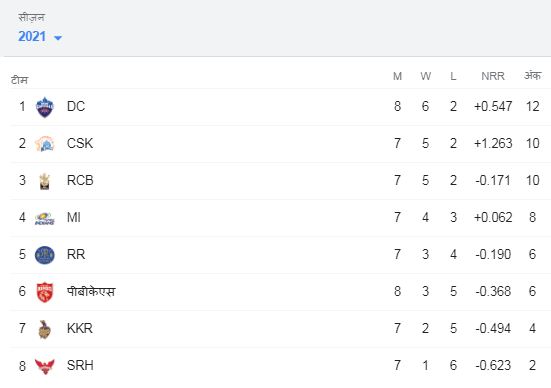Click the SRH team logo

click(45, 366)
